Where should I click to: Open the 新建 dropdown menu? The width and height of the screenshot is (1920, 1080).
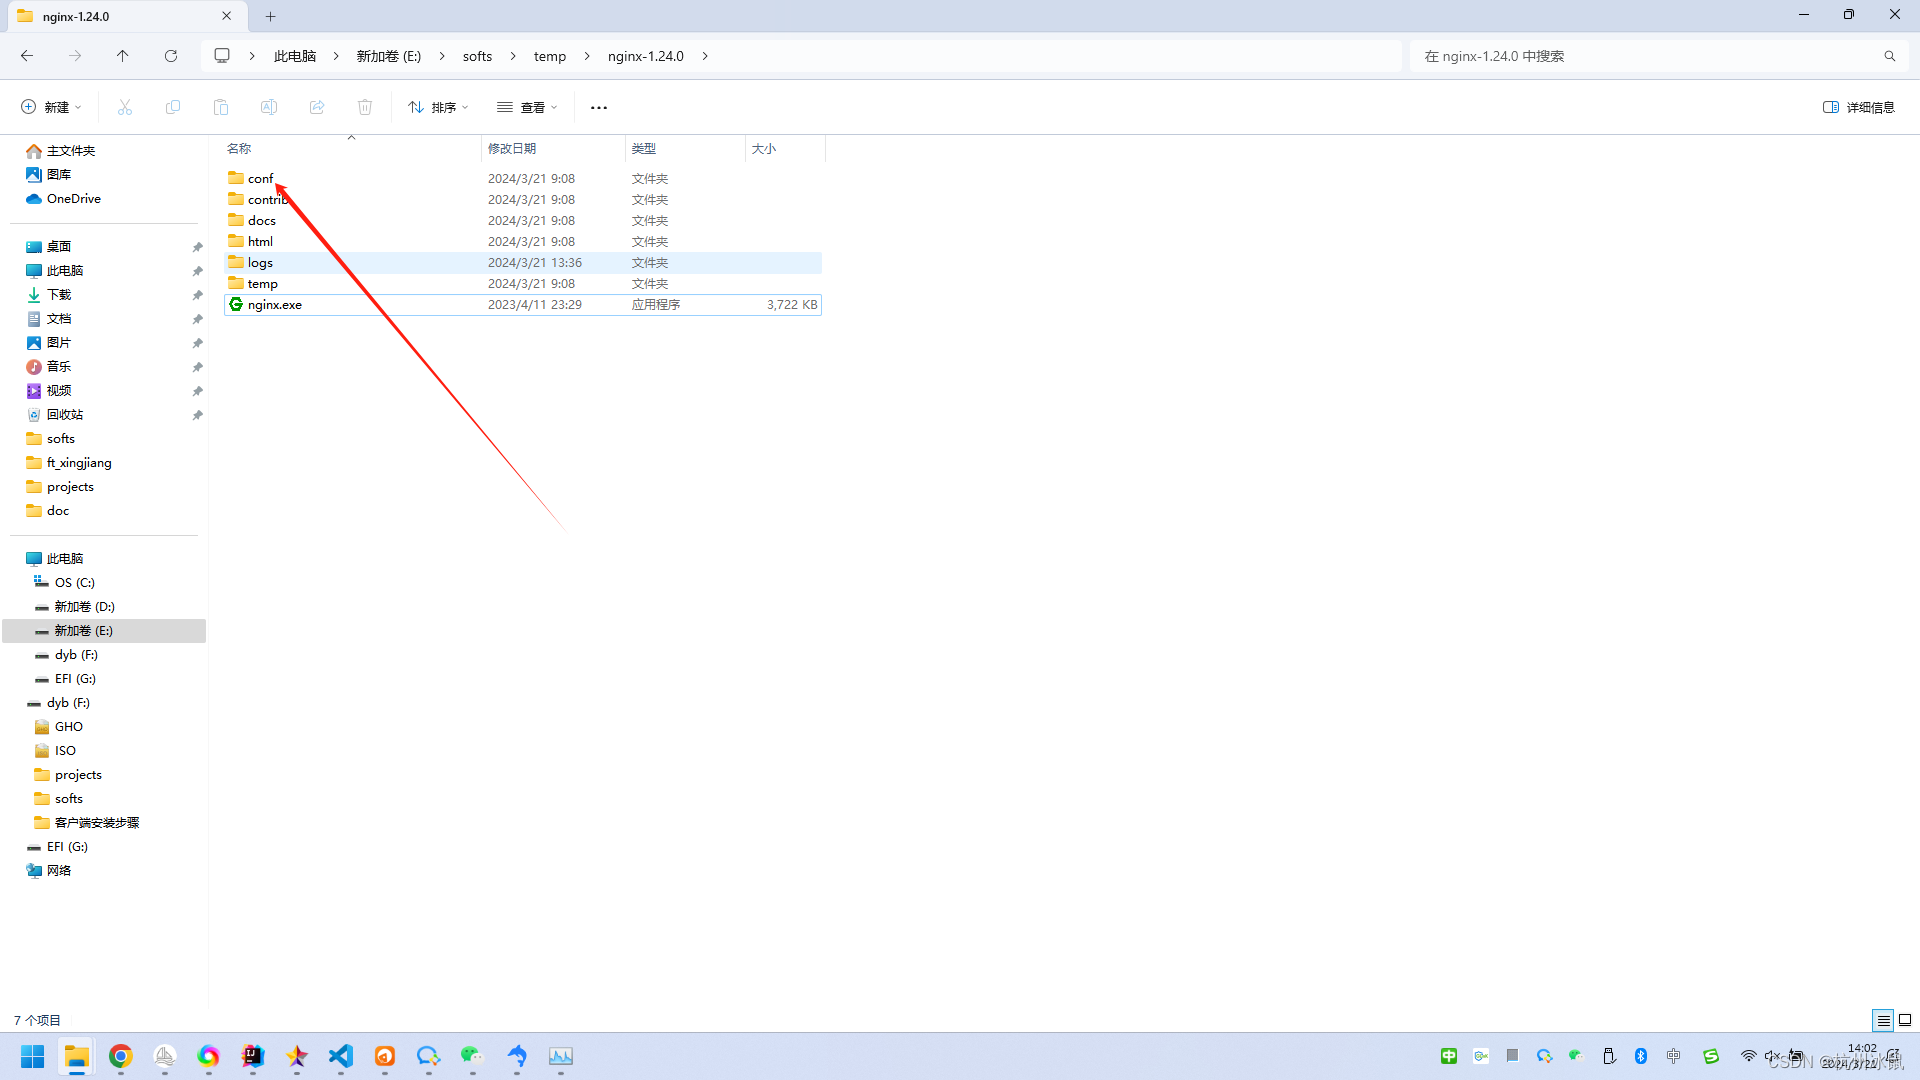pyautogui.click(x=51, y=107)
